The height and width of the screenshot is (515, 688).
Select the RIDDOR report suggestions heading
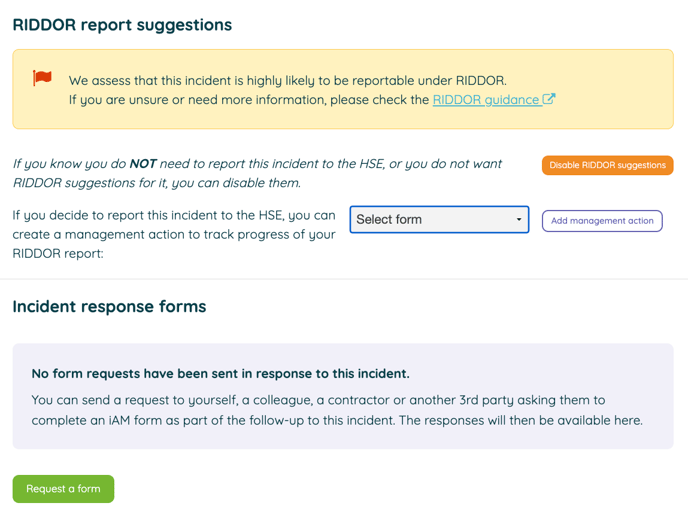(x=122, y=25)
